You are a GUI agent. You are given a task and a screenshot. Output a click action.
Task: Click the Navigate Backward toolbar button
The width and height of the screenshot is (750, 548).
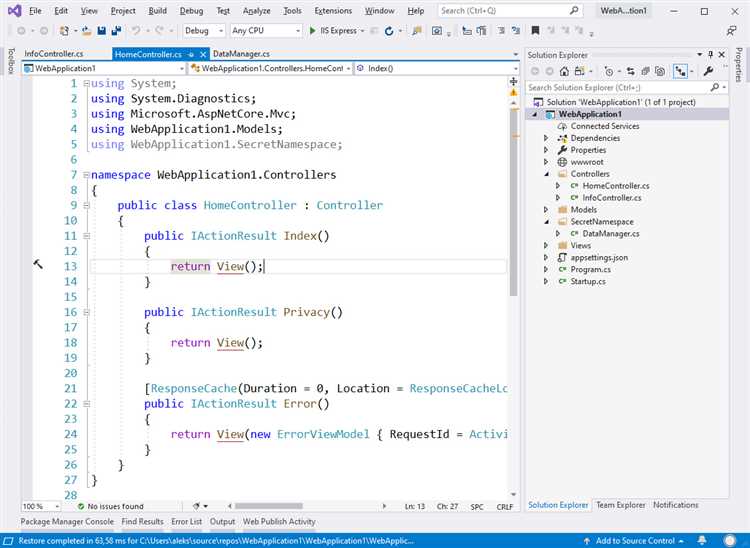click(x=22, y=31)
